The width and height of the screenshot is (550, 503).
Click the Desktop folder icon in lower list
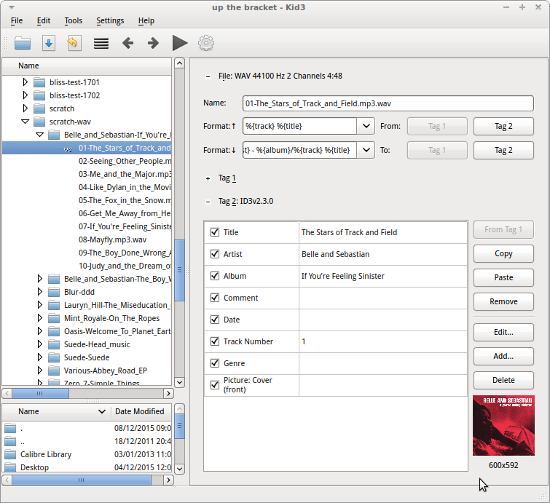tap(10, 467)
